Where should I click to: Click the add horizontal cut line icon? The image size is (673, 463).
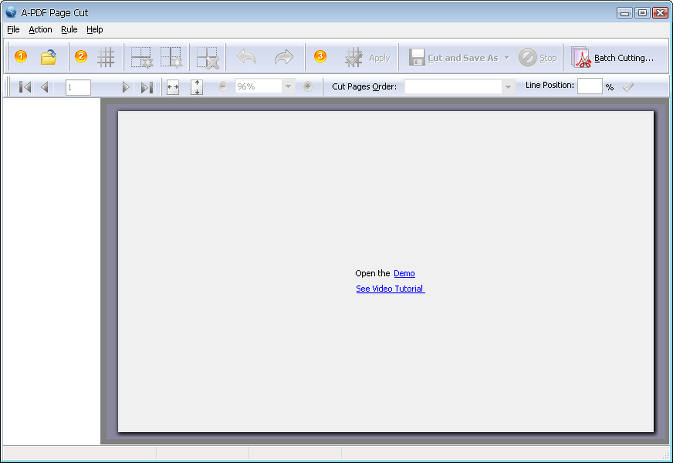142,58
